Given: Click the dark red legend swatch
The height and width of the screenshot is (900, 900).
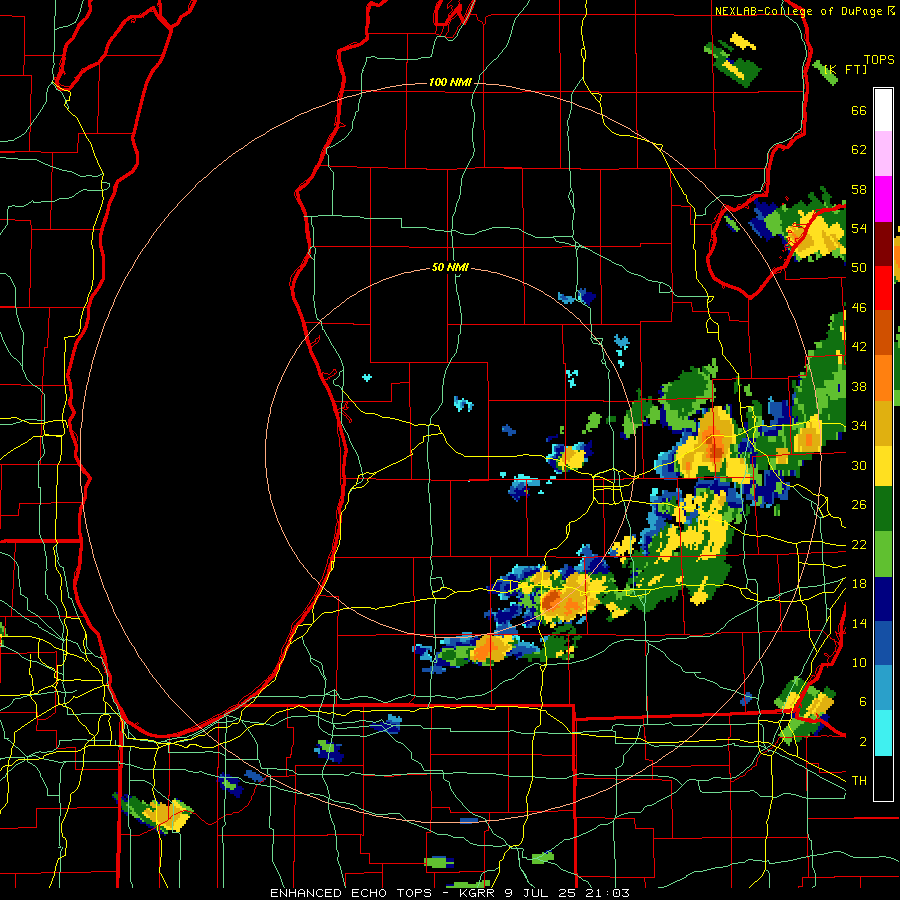Looking at the screenshot, I should [x=883, y=243].
